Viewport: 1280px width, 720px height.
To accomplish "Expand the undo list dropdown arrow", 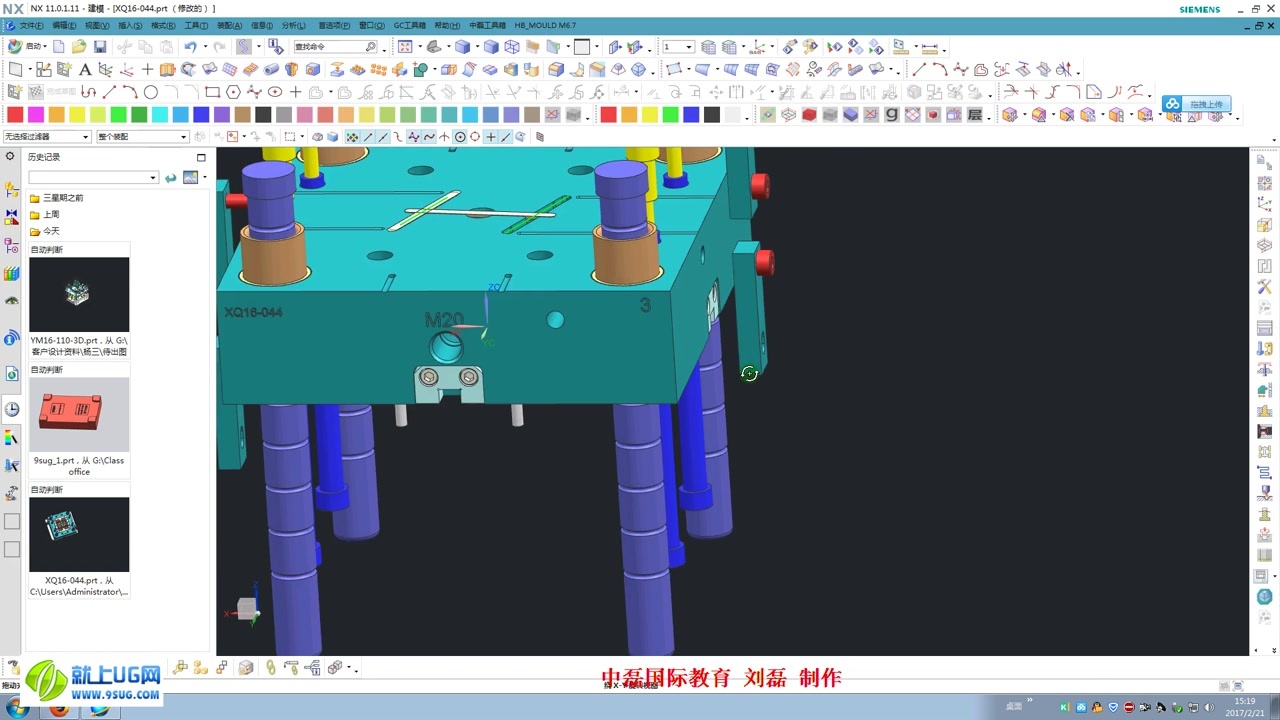I will point(205,47).
